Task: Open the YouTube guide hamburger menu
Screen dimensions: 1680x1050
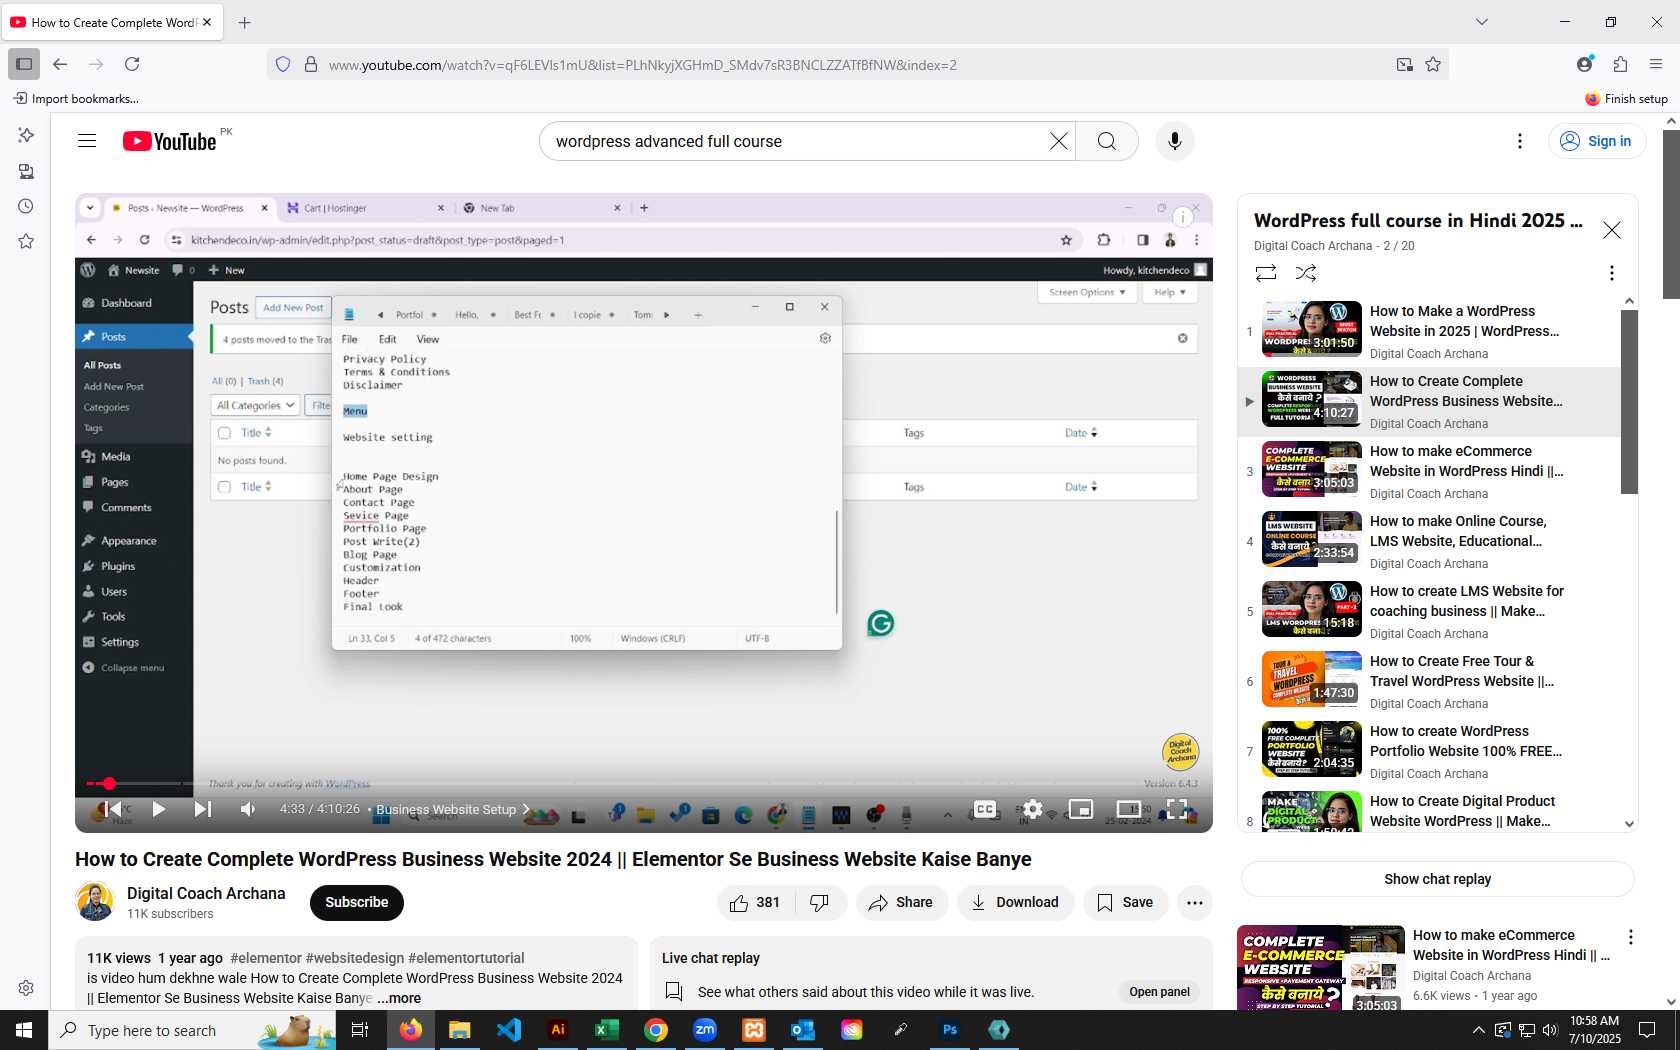Action: point(87,141)
